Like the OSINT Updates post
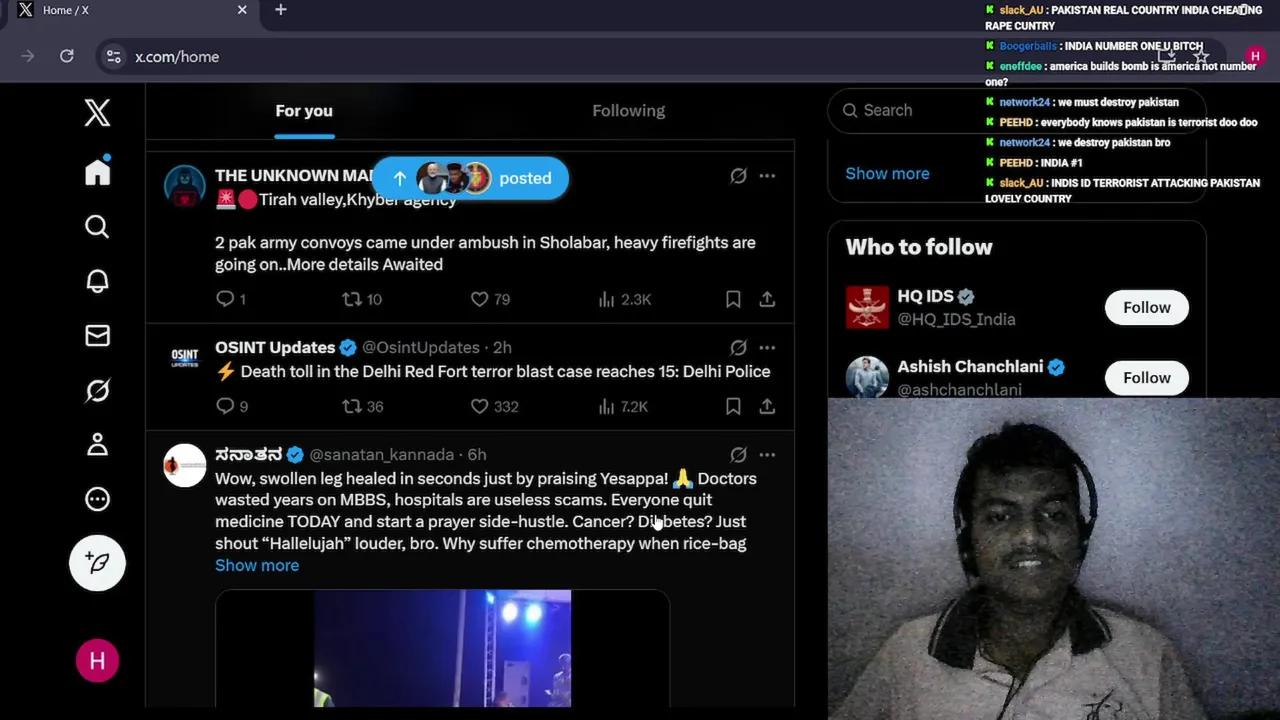 (x=494, y=406)
